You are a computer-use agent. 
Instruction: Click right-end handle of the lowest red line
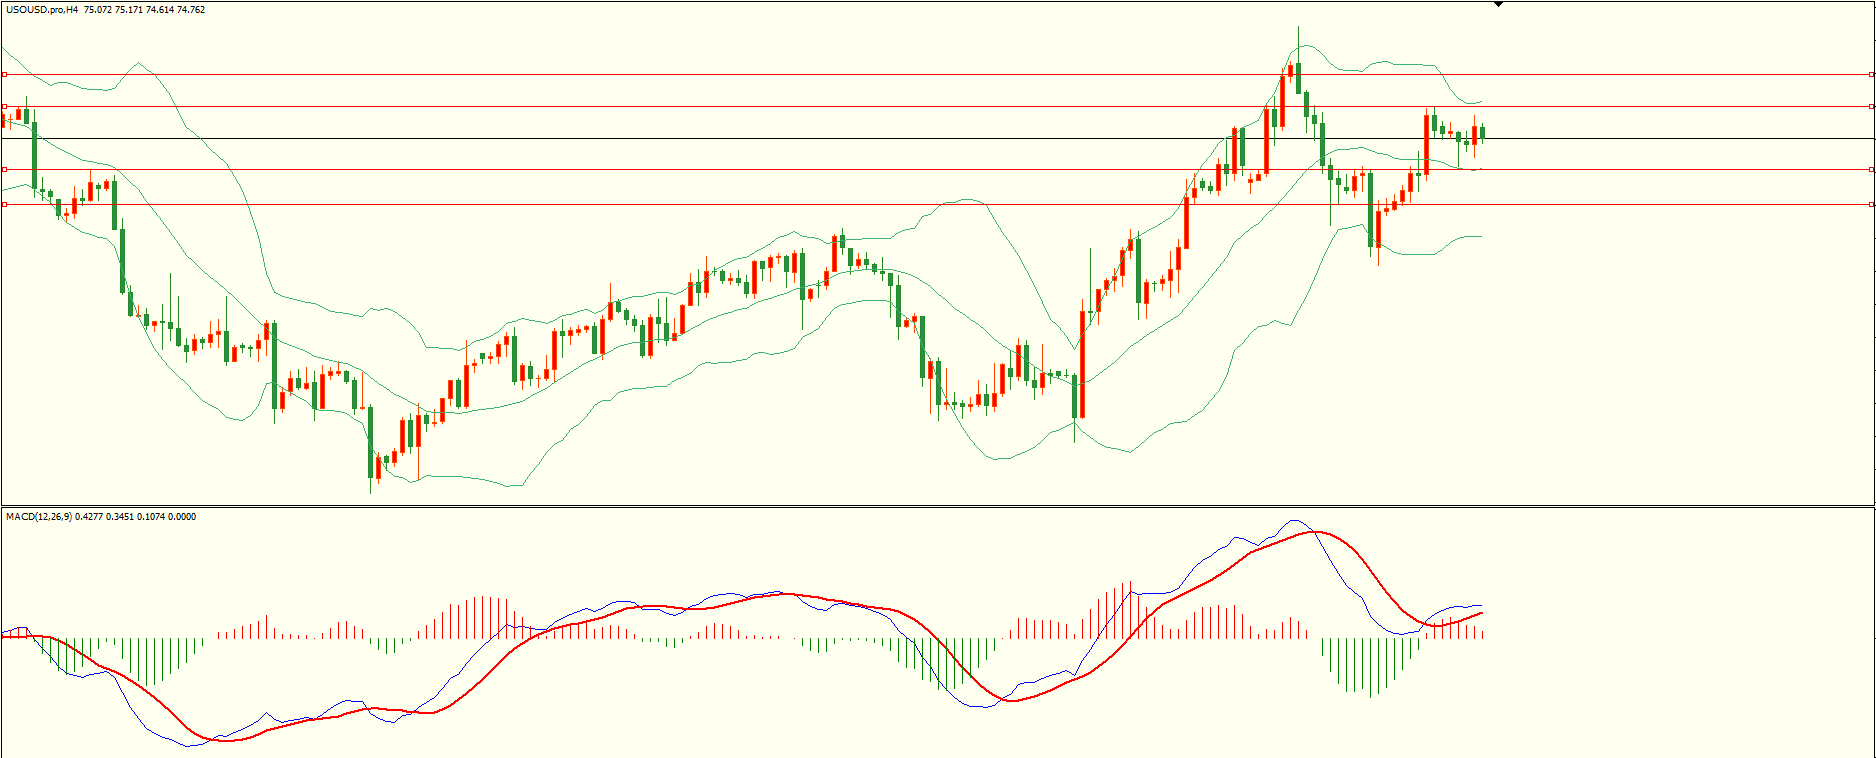[x=1871, y=204]
